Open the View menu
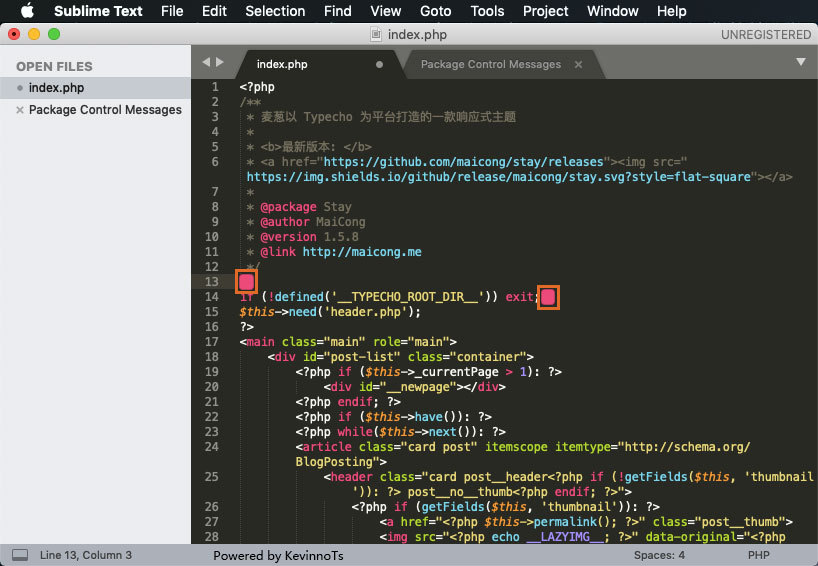Image resolution: width=818 pixels, height=566 pixels. [386, 11]
